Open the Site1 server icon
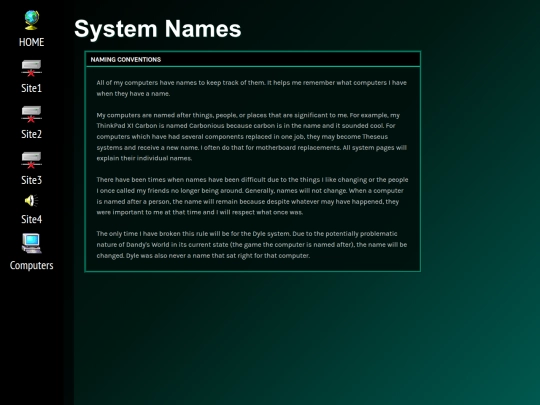Screen dimensions: 540x405 click(x=31, y=68)
